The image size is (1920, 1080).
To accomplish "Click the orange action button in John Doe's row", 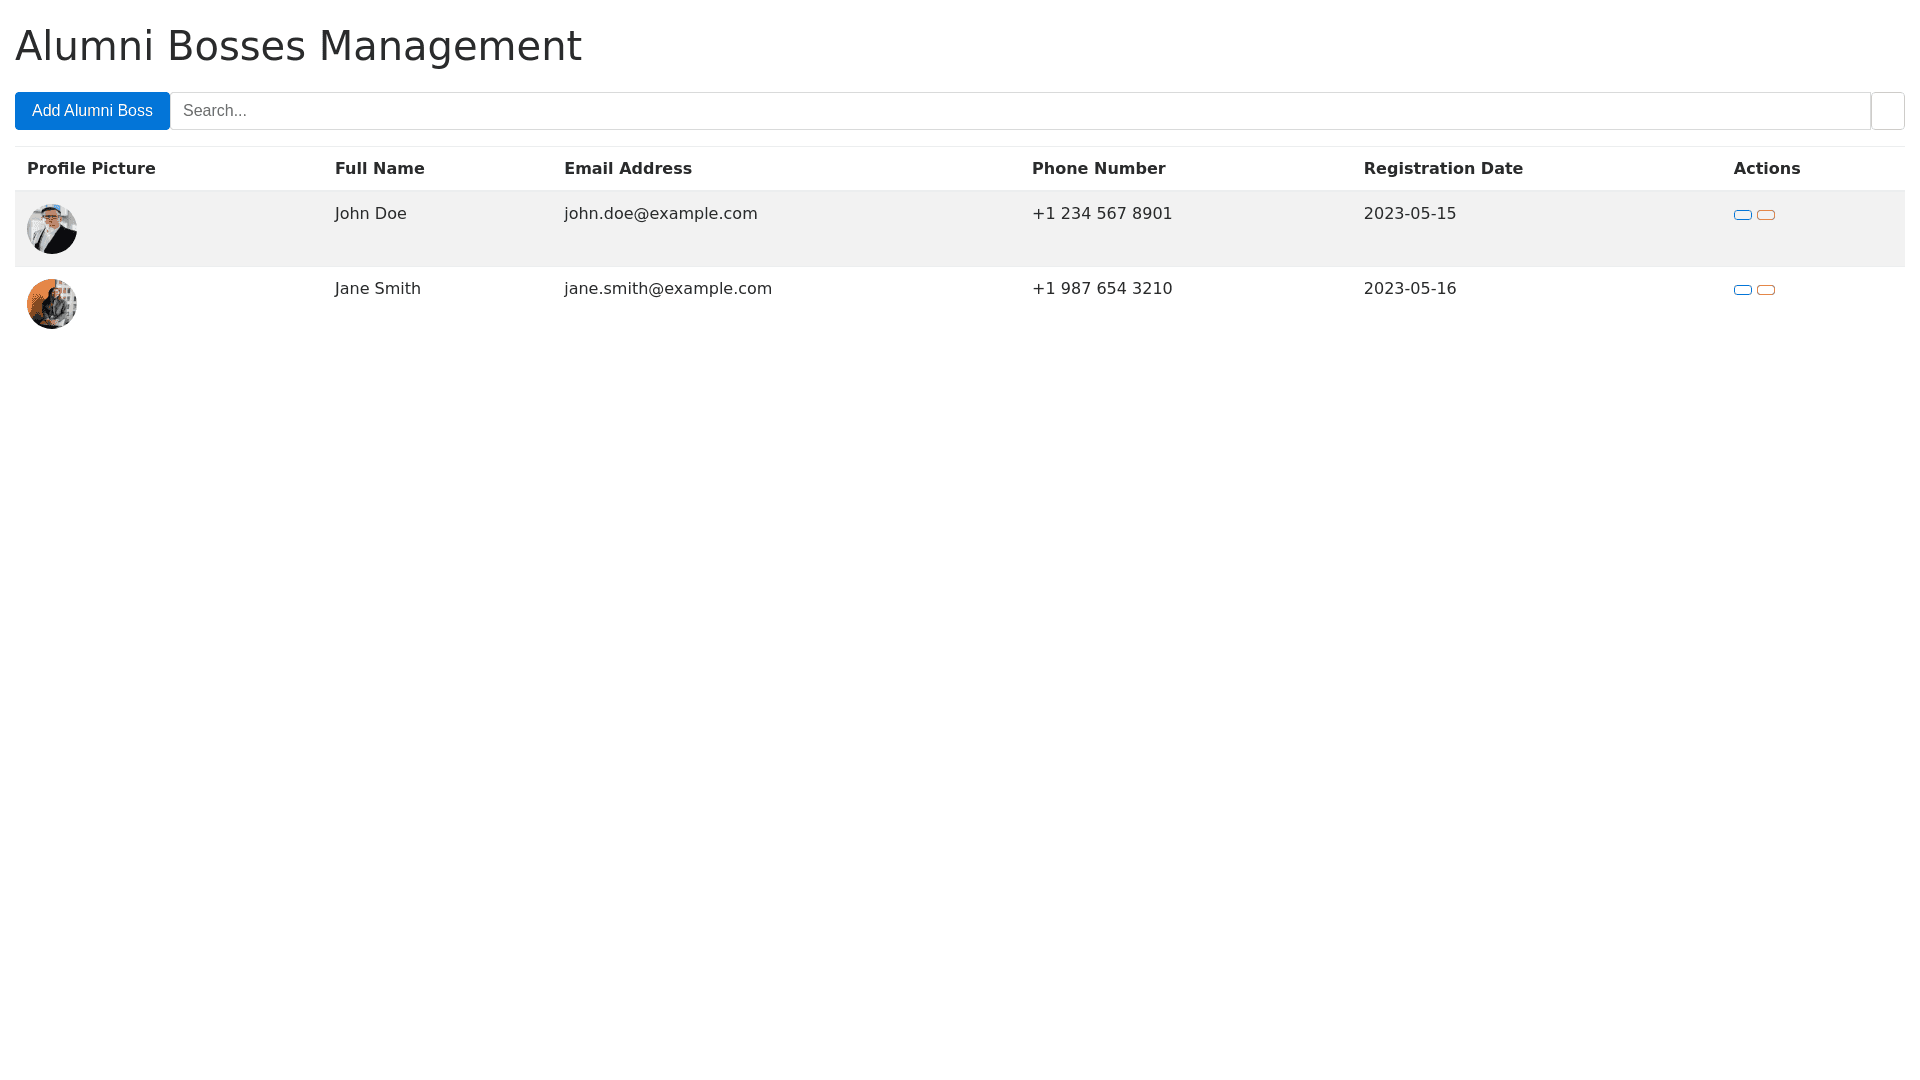I will click(1765, 215).
